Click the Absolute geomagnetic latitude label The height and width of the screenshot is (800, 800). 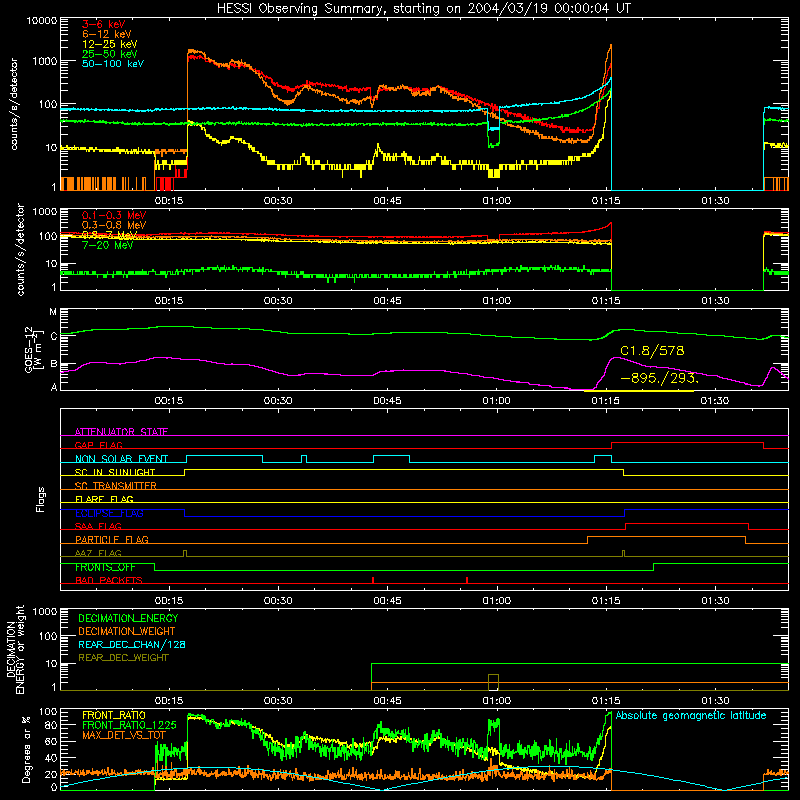click(691, 716)
